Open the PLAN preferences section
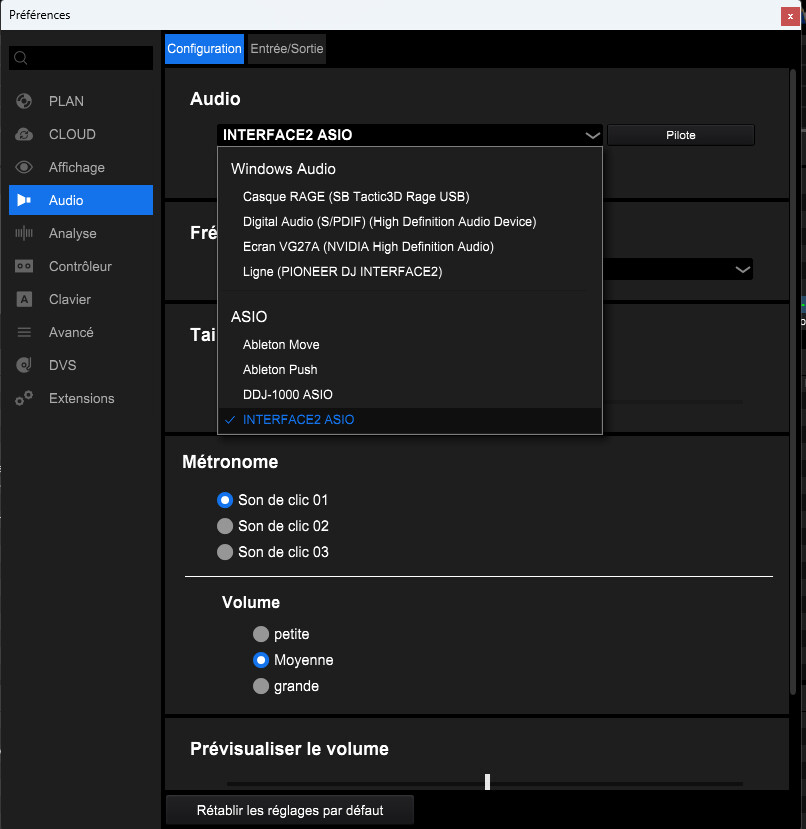This screenshot has width=806, height=829. point(81,101)
